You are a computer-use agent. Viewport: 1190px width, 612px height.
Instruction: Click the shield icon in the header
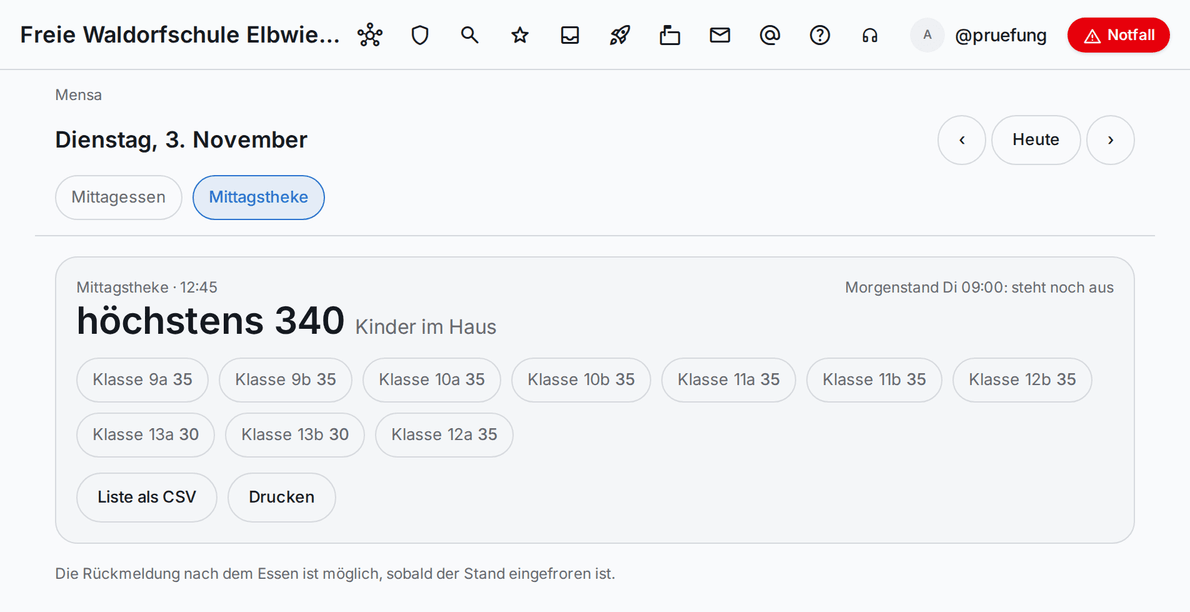420,35
